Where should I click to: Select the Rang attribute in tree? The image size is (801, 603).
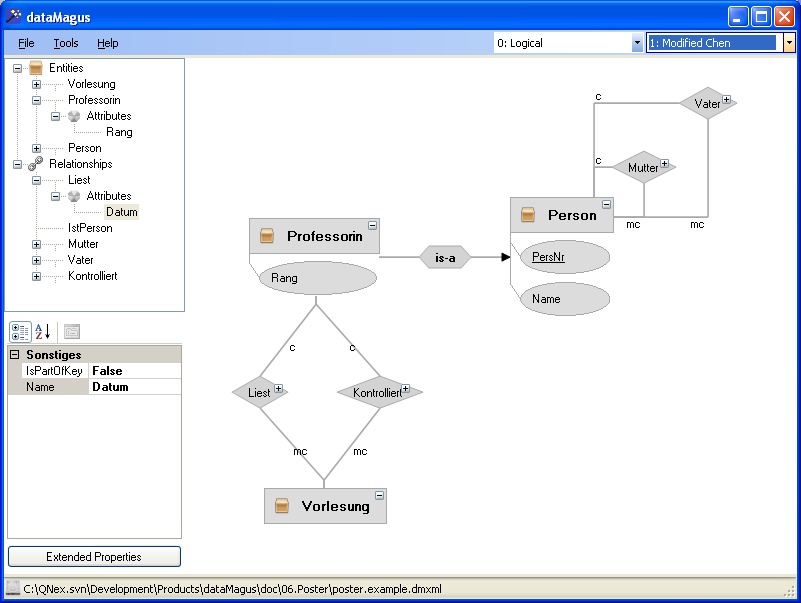tap(119, 132)
